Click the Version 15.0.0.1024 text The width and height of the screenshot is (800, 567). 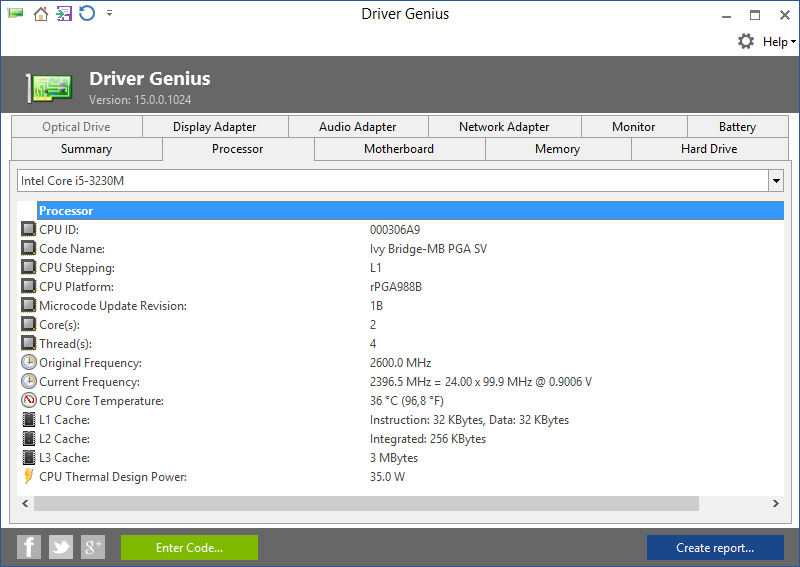coord(140,100)
